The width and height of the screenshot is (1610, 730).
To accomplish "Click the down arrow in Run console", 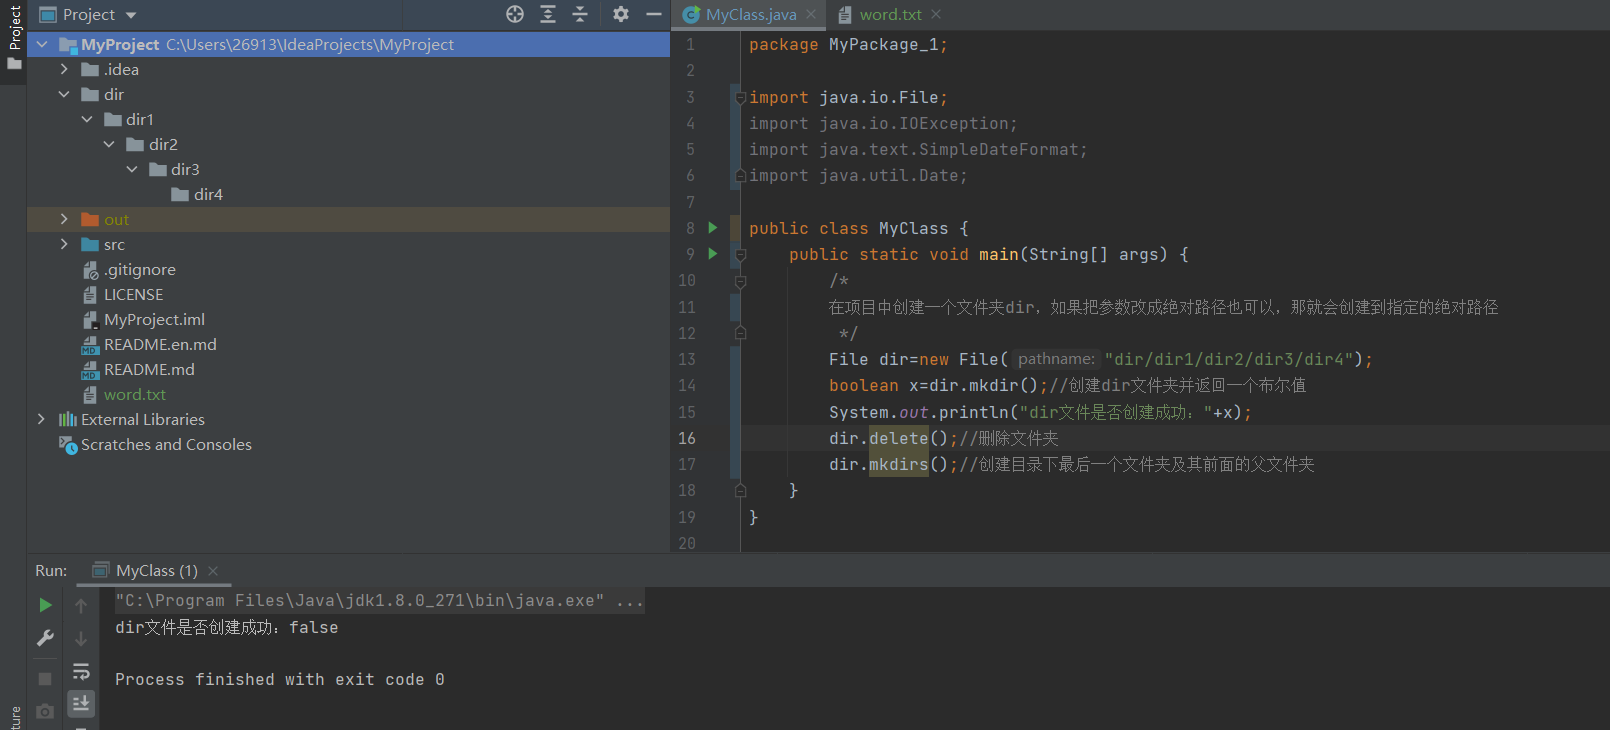I will coord(81,638).
